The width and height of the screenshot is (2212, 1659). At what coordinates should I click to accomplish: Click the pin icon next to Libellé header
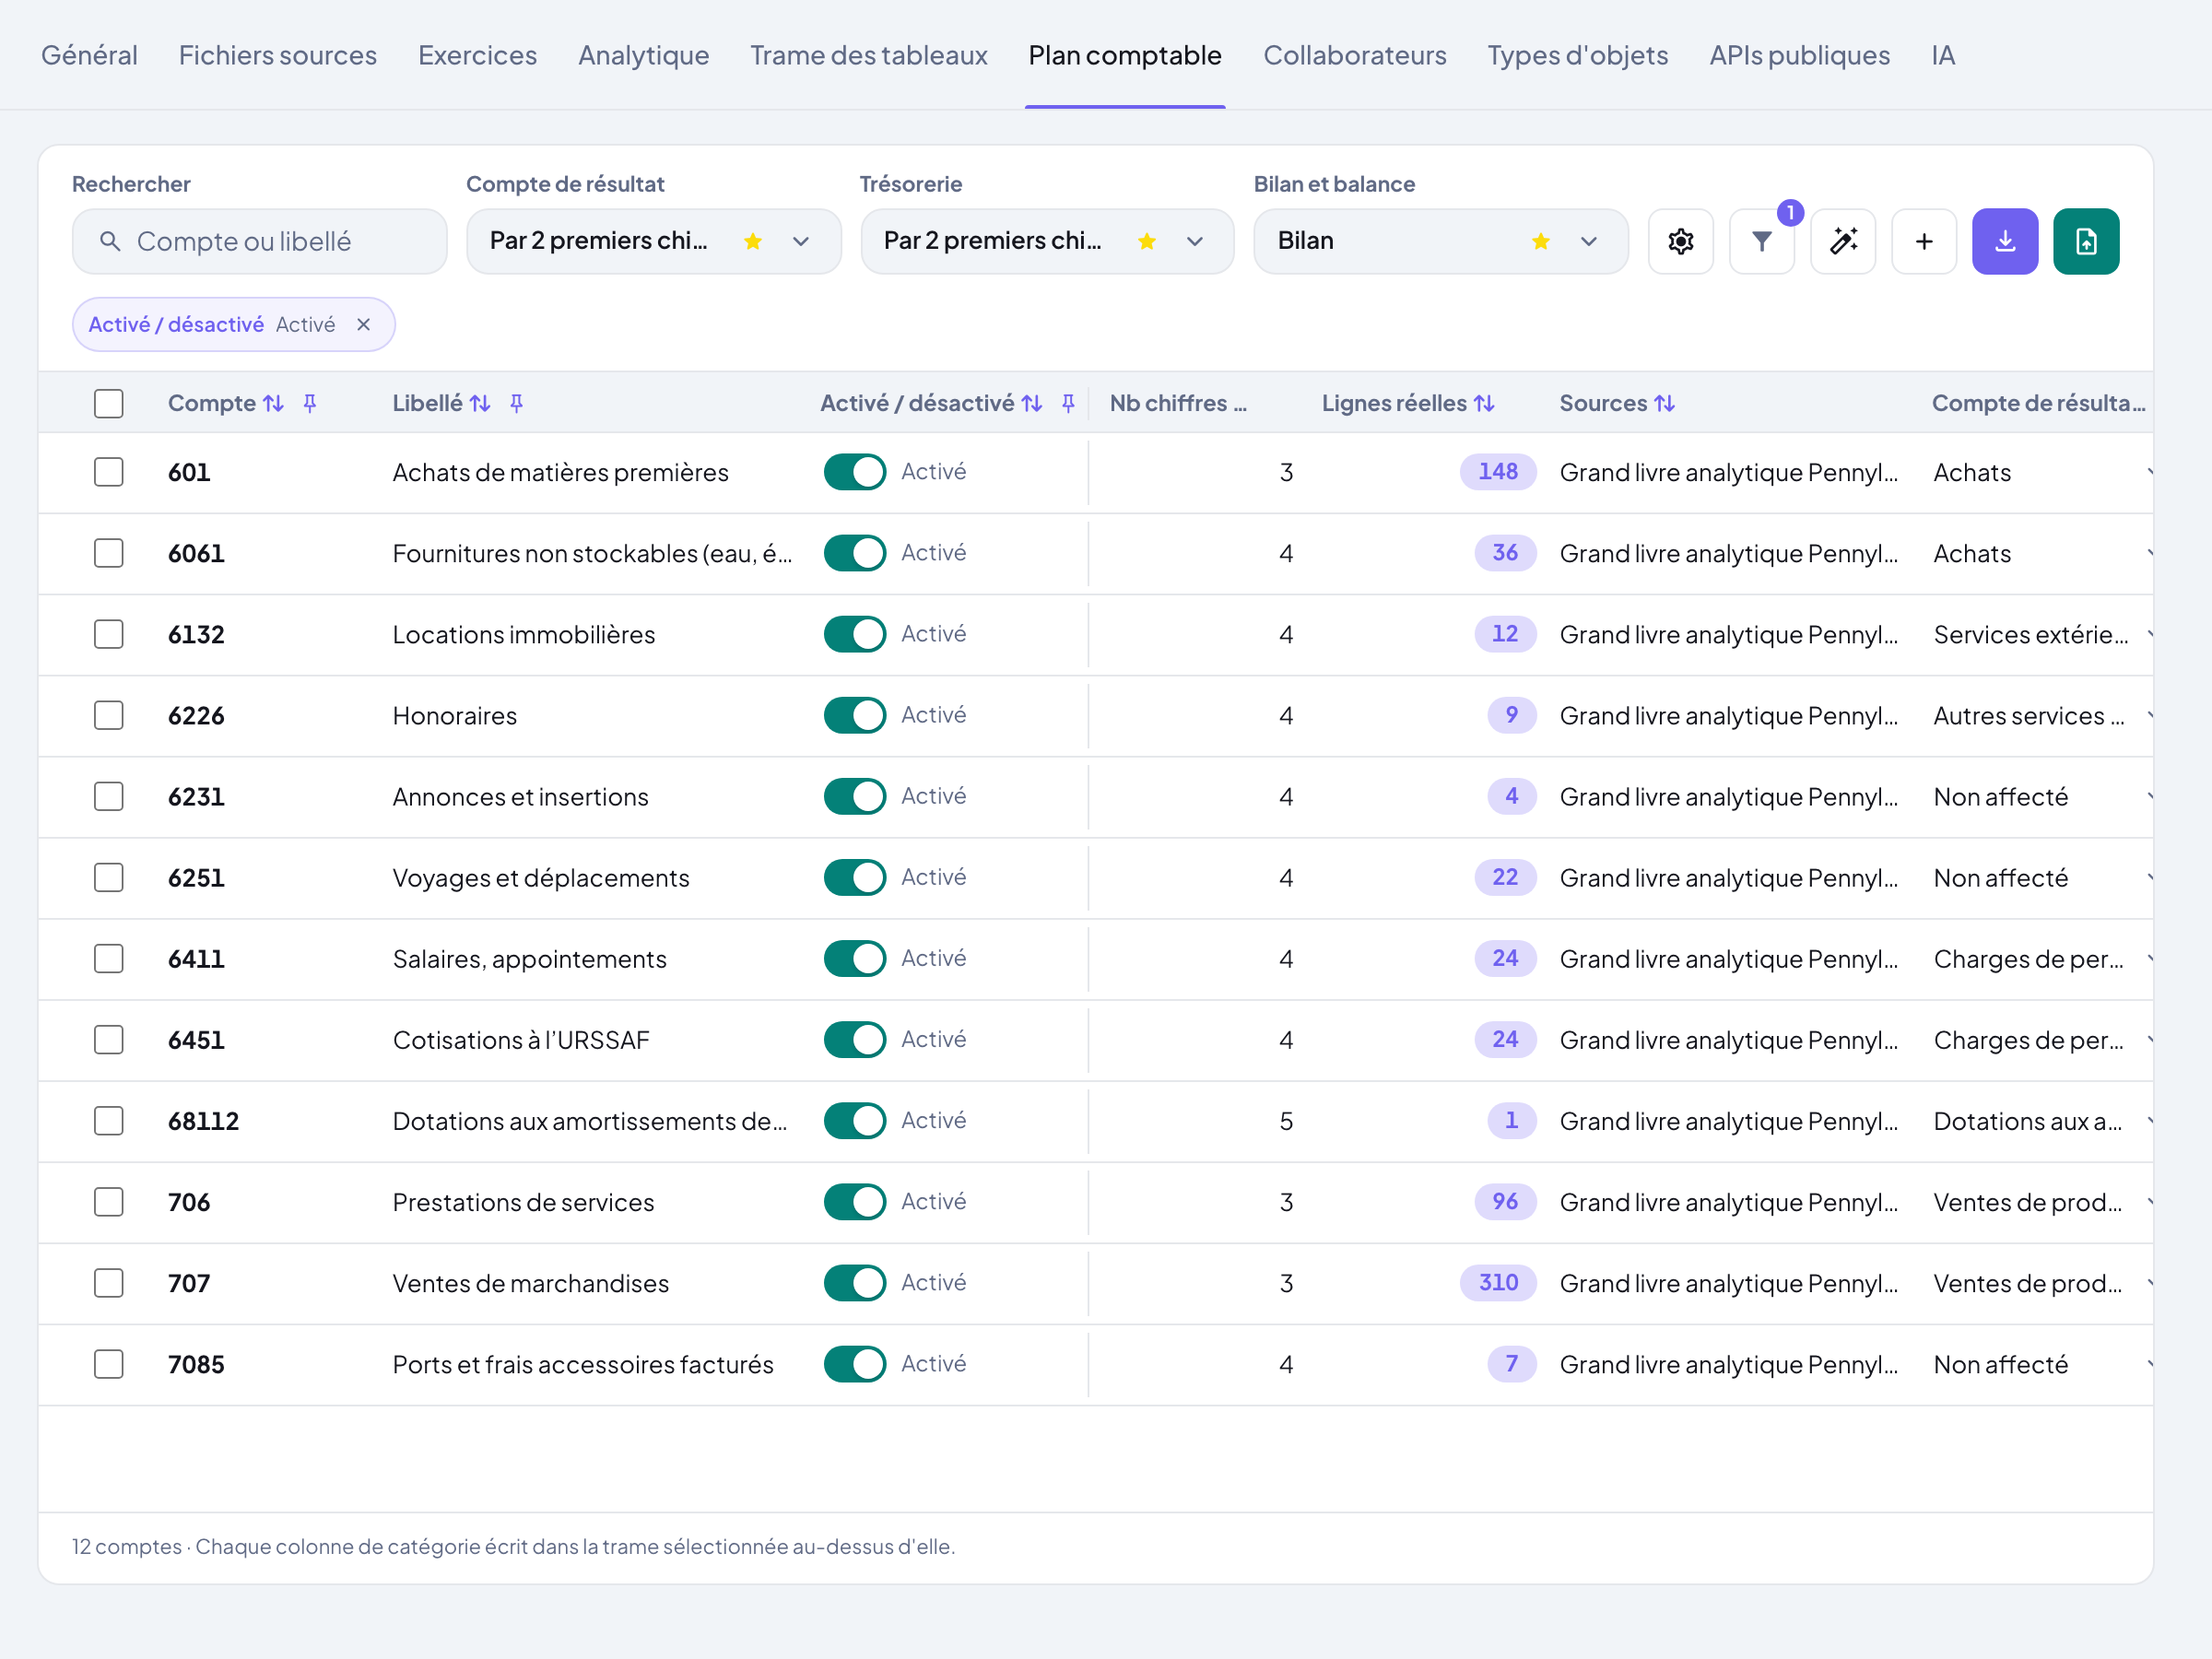point(516,403)
